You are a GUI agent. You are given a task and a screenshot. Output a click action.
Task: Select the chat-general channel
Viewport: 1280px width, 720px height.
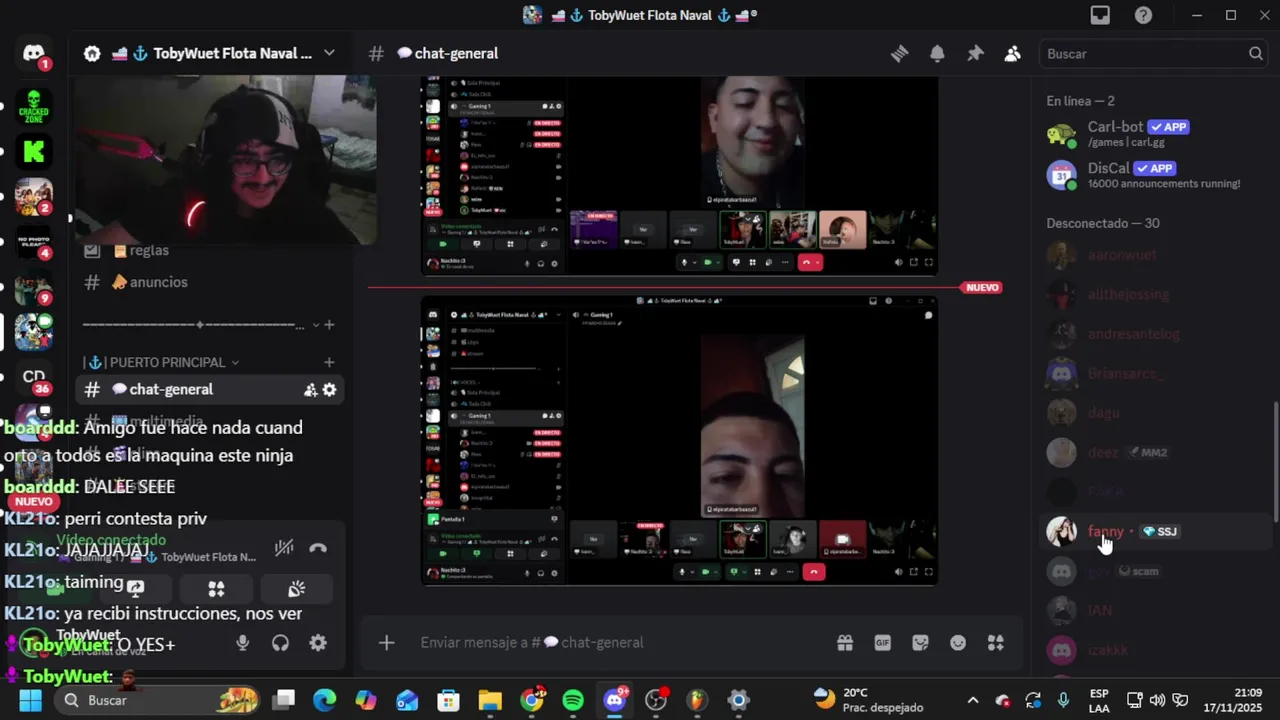coord(210,390)
